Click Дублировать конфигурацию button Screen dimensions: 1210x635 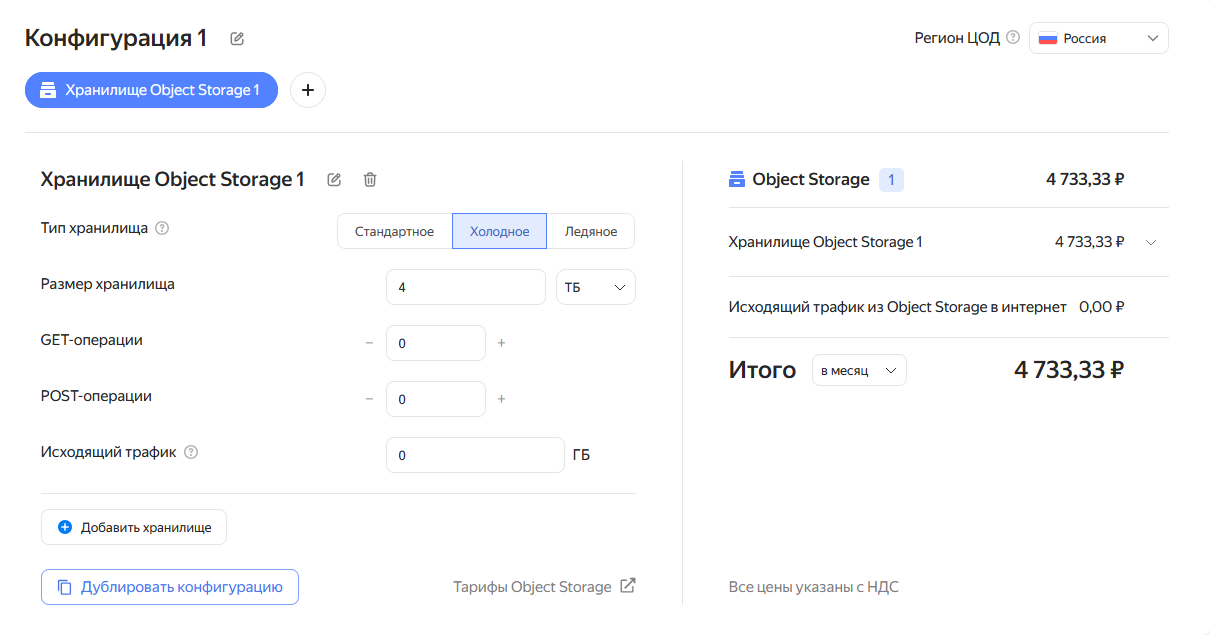170,587
